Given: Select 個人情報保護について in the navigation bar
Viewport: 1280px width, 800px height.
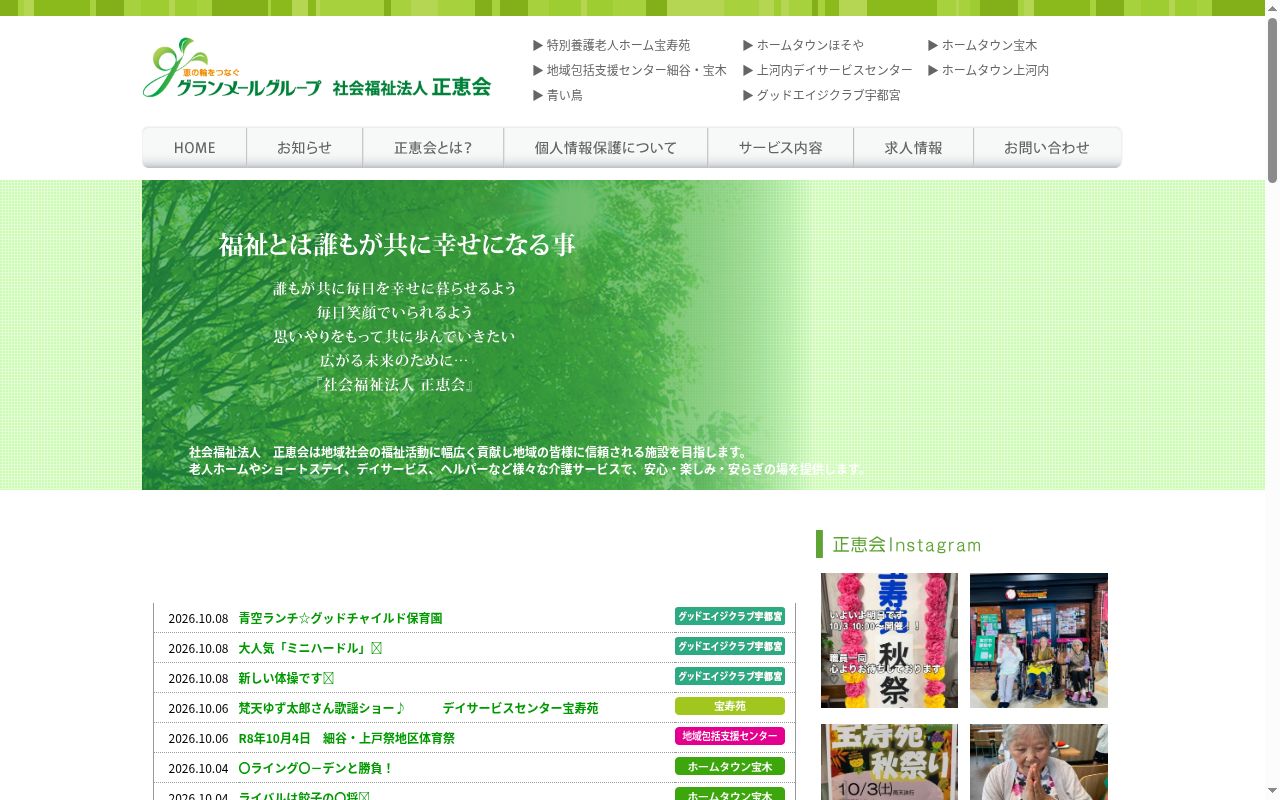Looking at the screenshot, I should pos(605,147).
